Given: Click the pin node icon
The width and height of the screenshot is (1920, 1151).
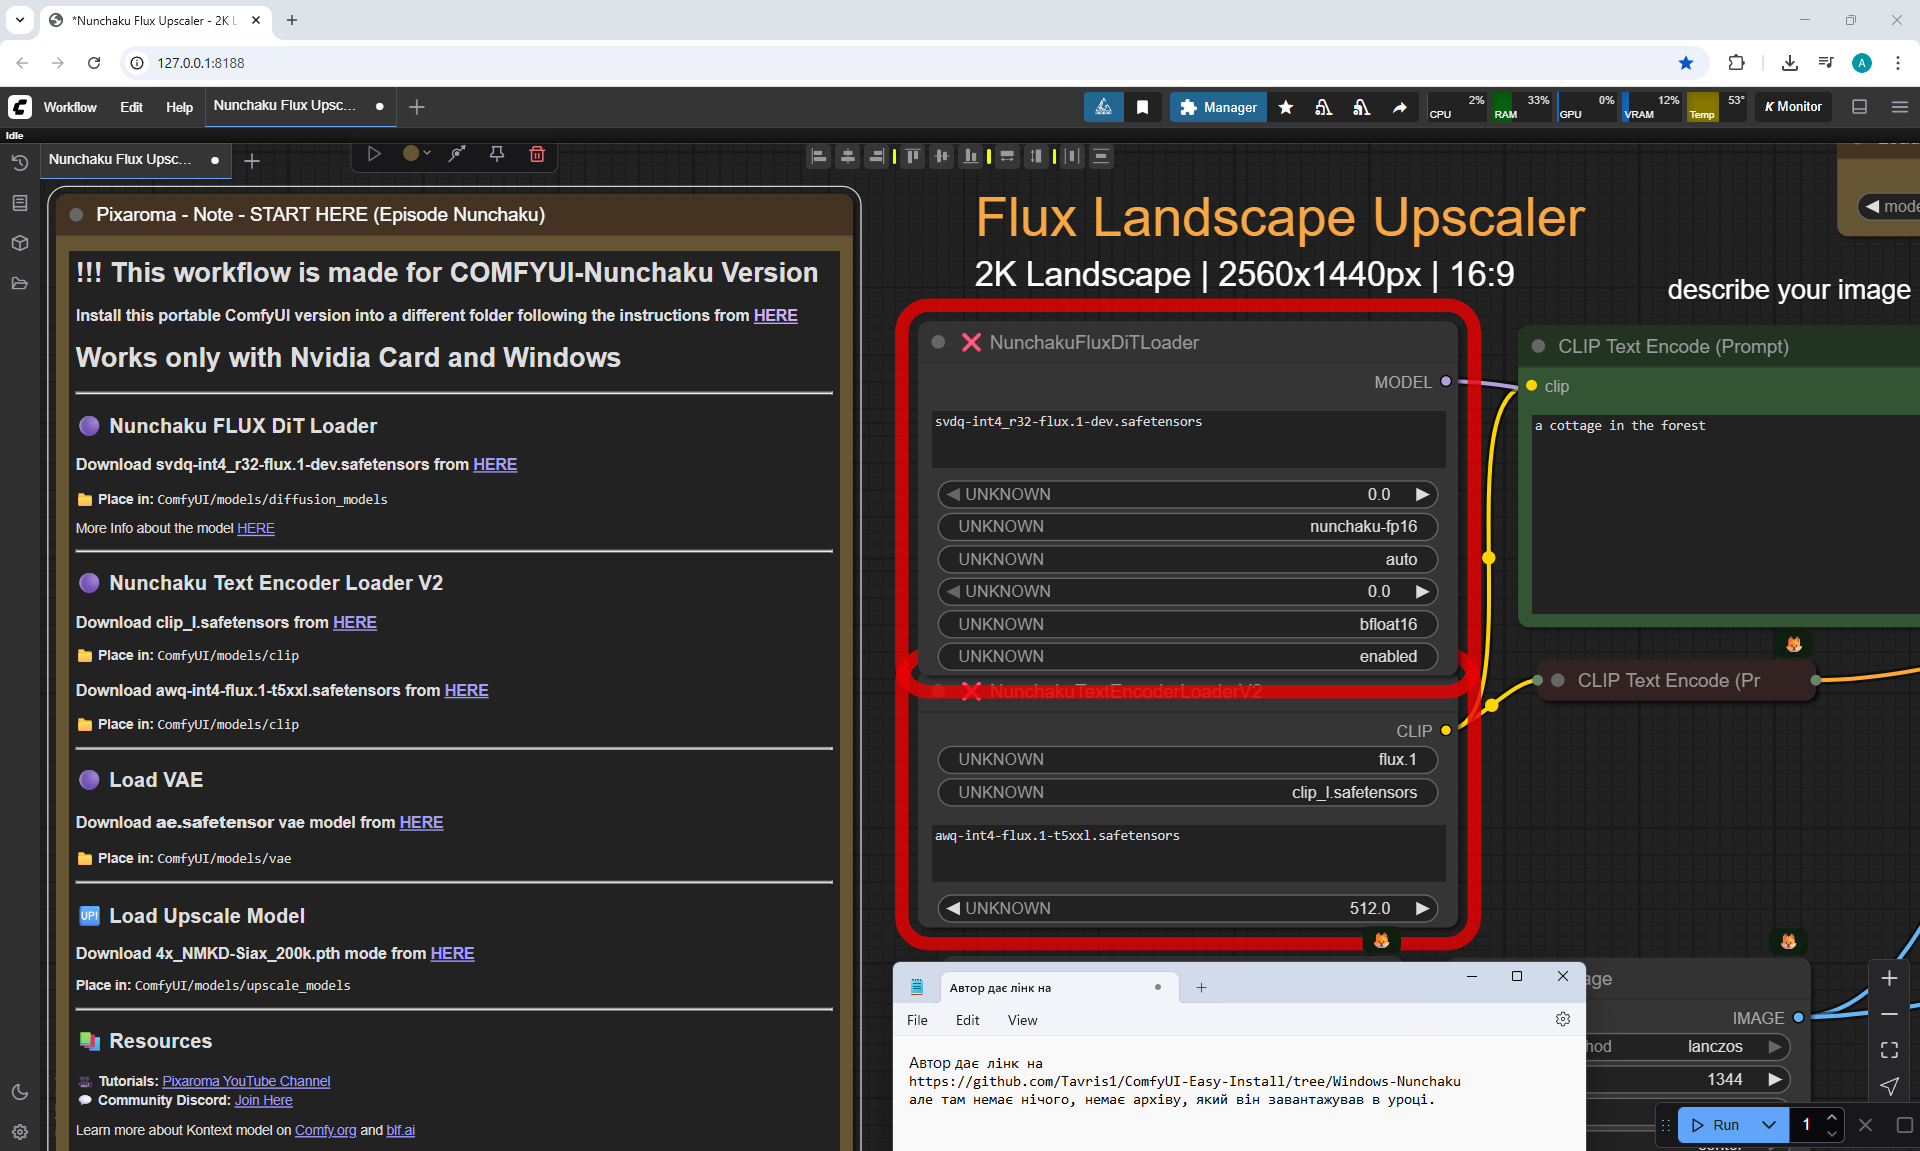Looking at the screenshot, I should 496,154.
